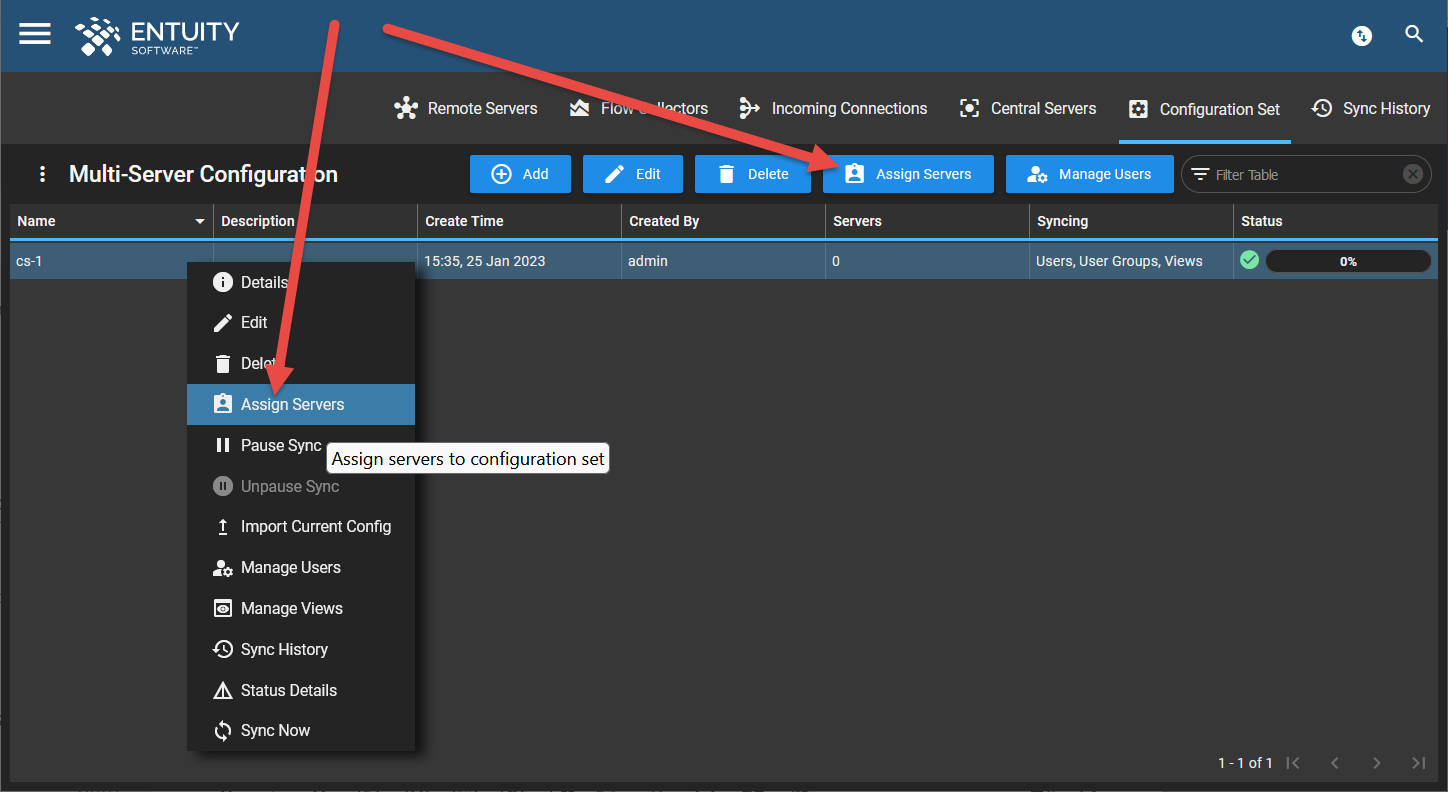Viewport: 1448px width, 792px height.
Task: Click the 15:35, 25 Jan 2023 cell
Action: click(x=519, y=261)
